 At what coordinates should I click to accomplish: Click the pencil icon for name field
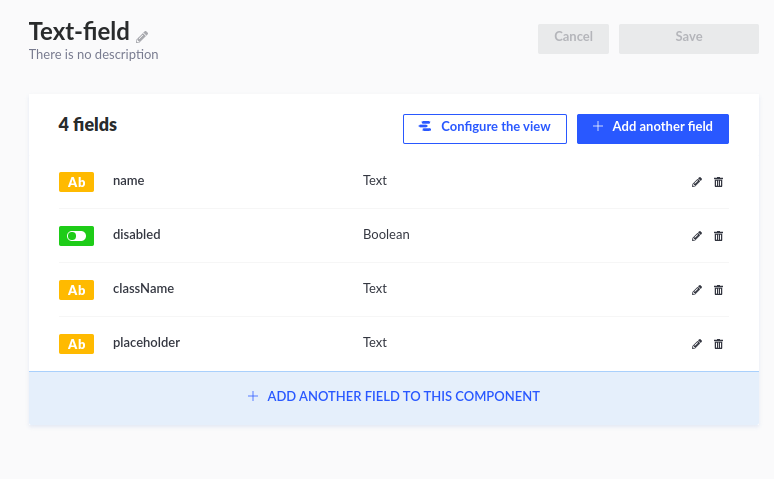(x=697, y=182)
